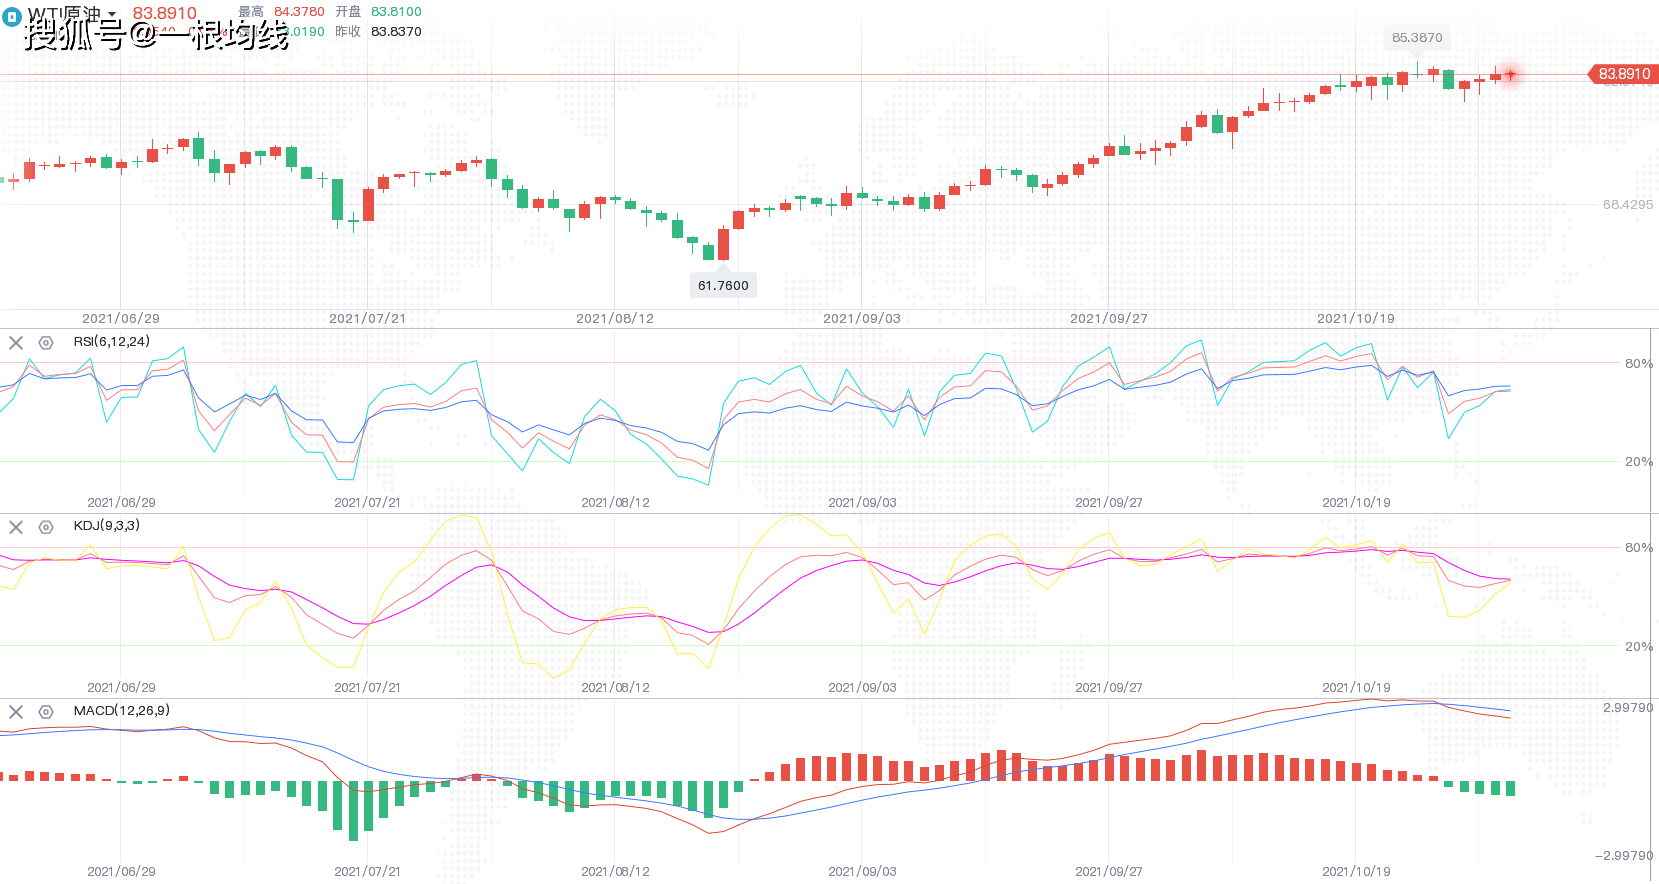Click the blue WTI crude oil logo icon
This screenshot has height=884, width=1659.
(x=12, y=16)
